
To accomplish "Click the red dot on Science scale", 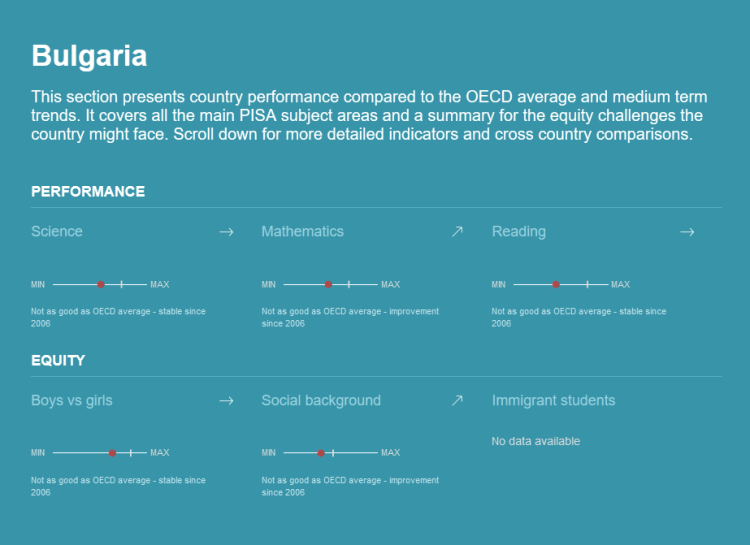I will pyautogui.click(x=101, y=285).
